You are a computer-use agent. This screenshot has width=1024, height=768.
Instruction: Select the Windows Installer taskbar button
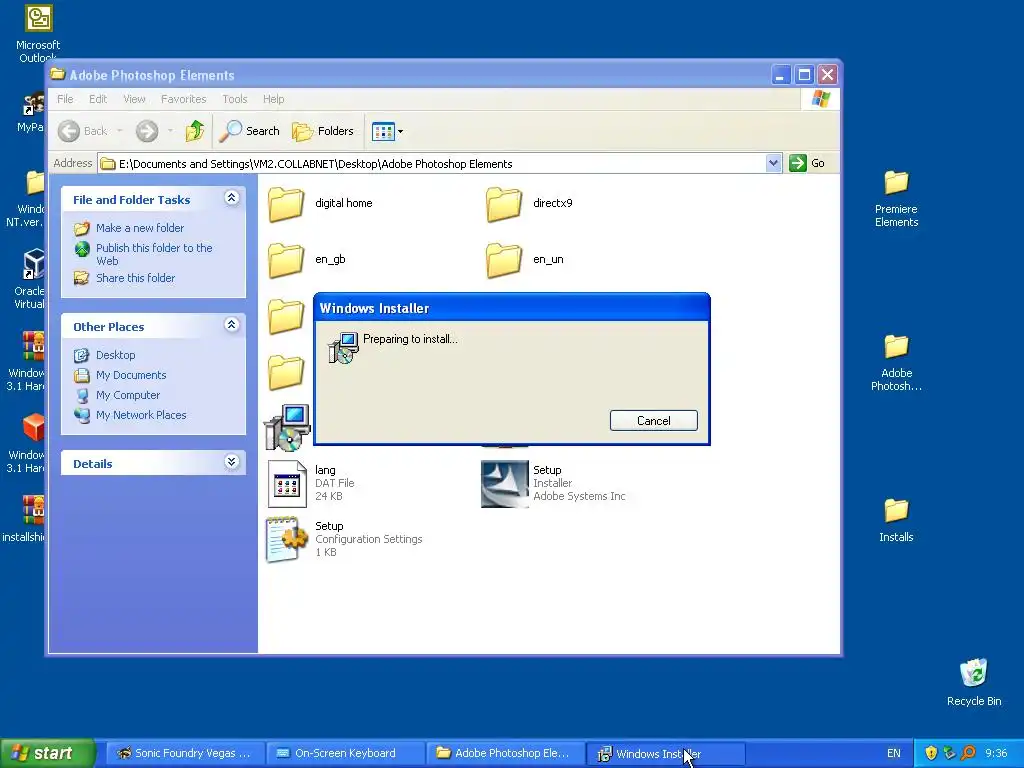click(x=665, y=754)
